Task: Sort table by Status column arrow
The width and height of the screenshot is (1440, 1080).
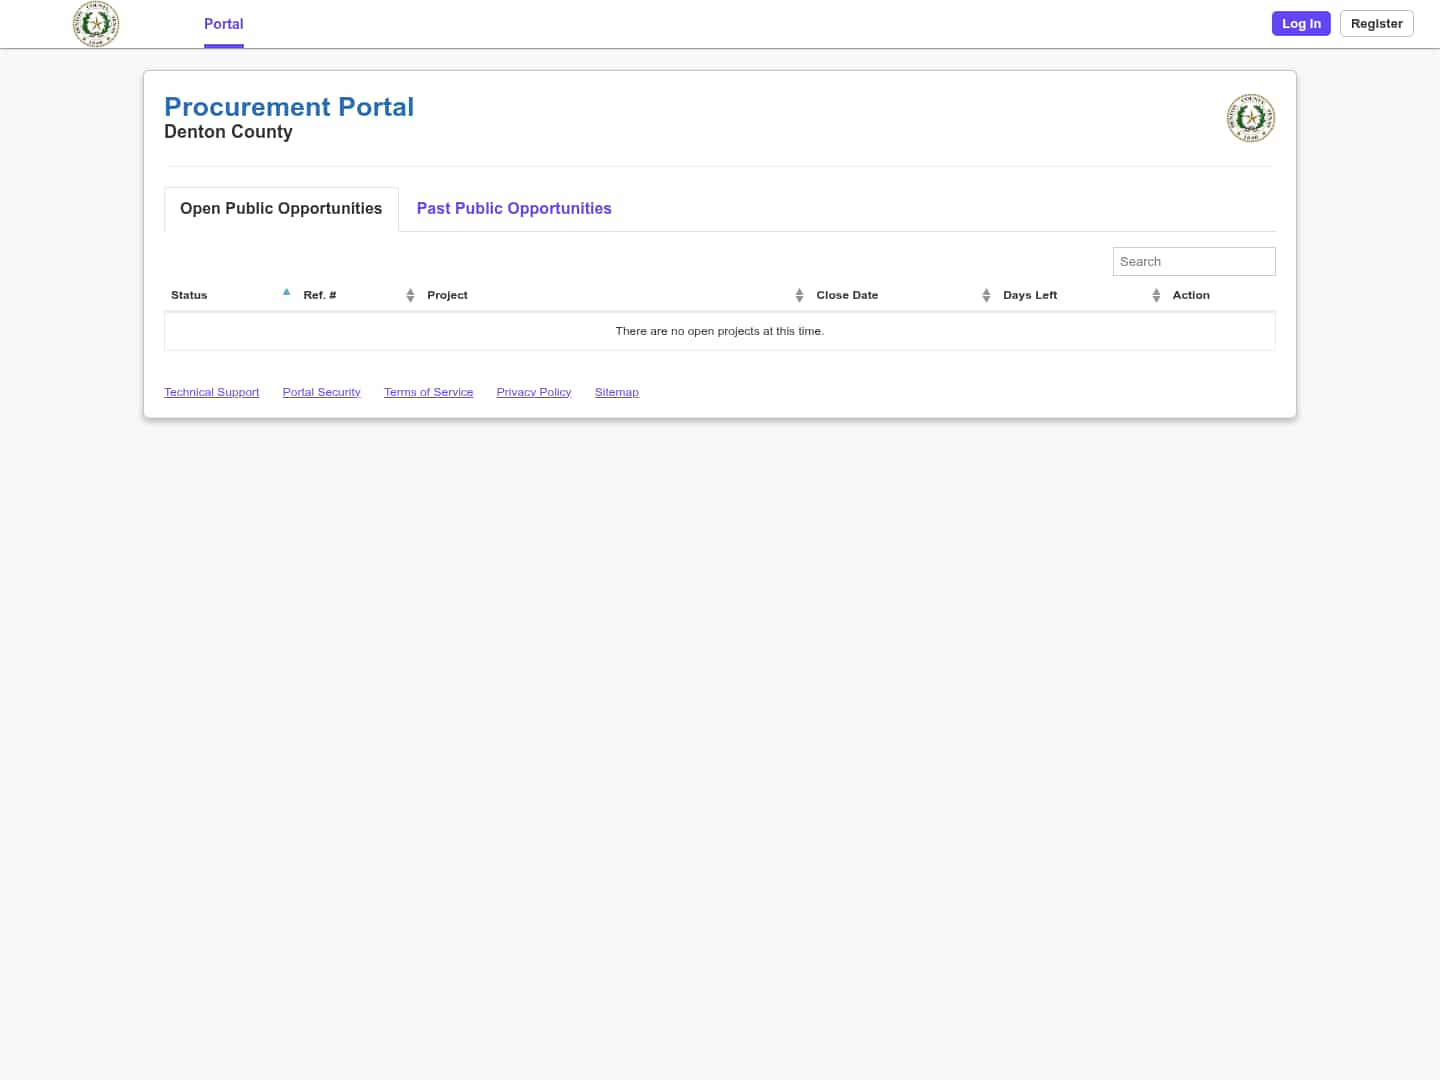Action: [x=286, y=292]
